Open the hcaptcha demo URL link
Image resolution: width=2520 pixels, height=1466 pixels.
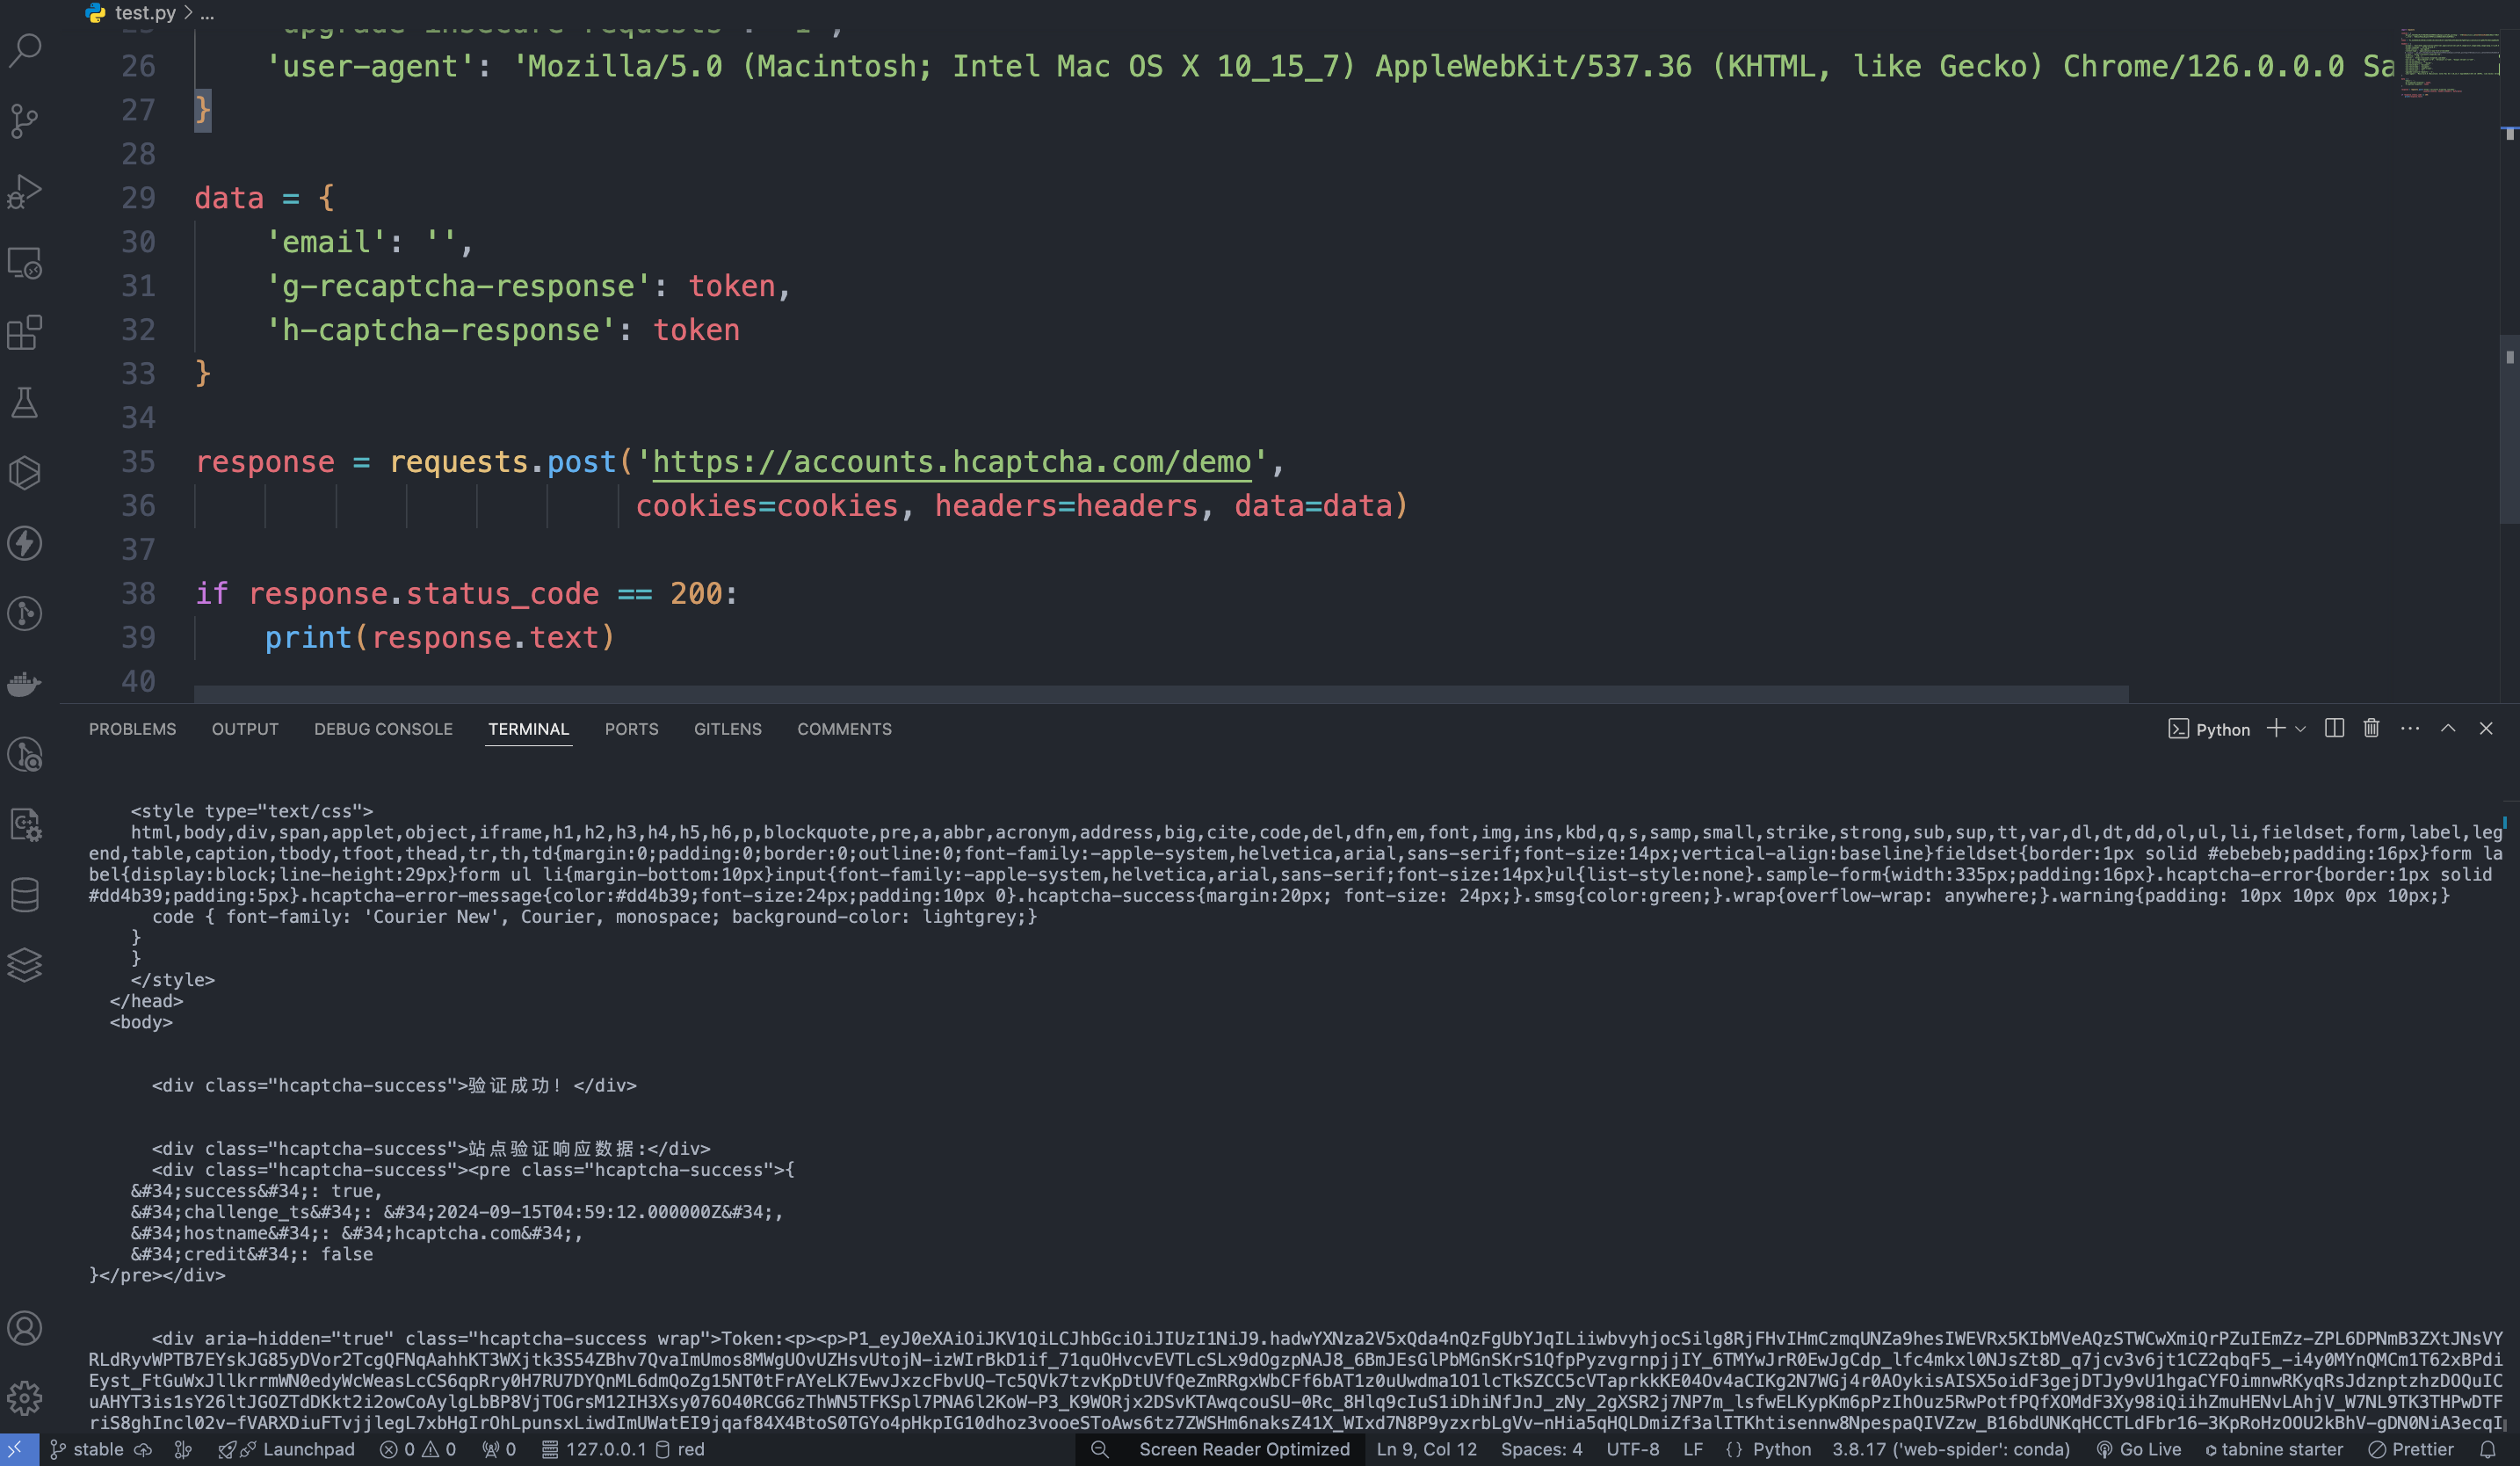coord(951,462)
